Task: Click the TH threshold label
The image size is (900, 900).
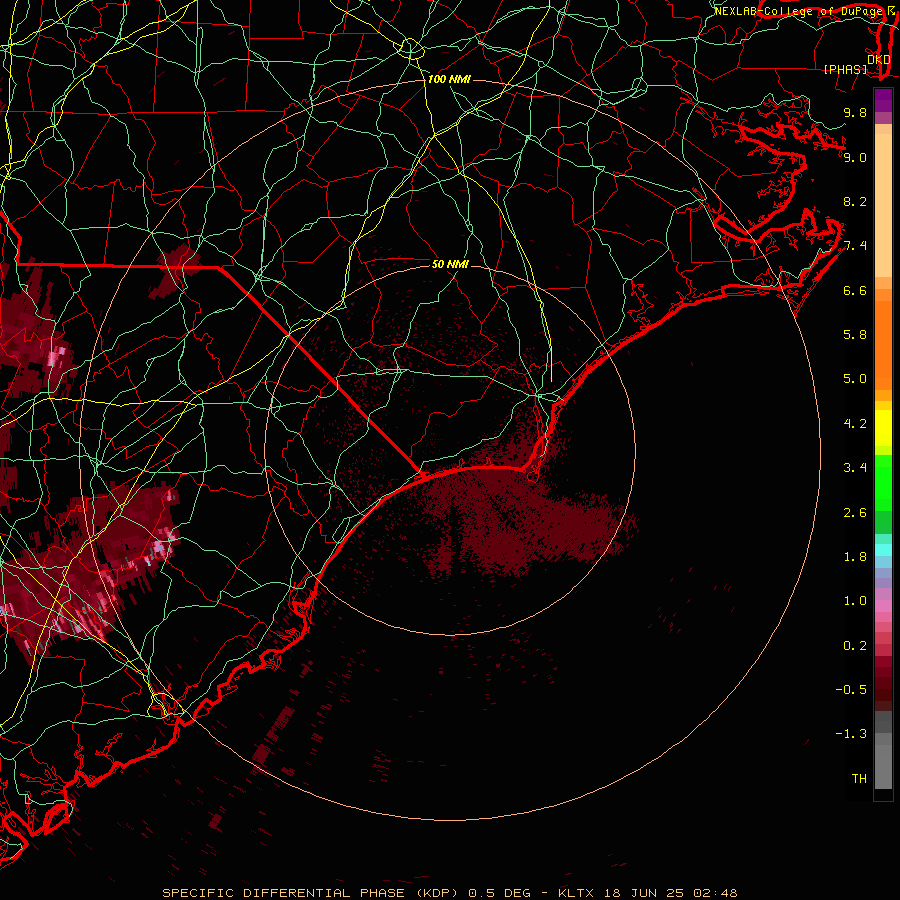Action: [x=859, y=779]
